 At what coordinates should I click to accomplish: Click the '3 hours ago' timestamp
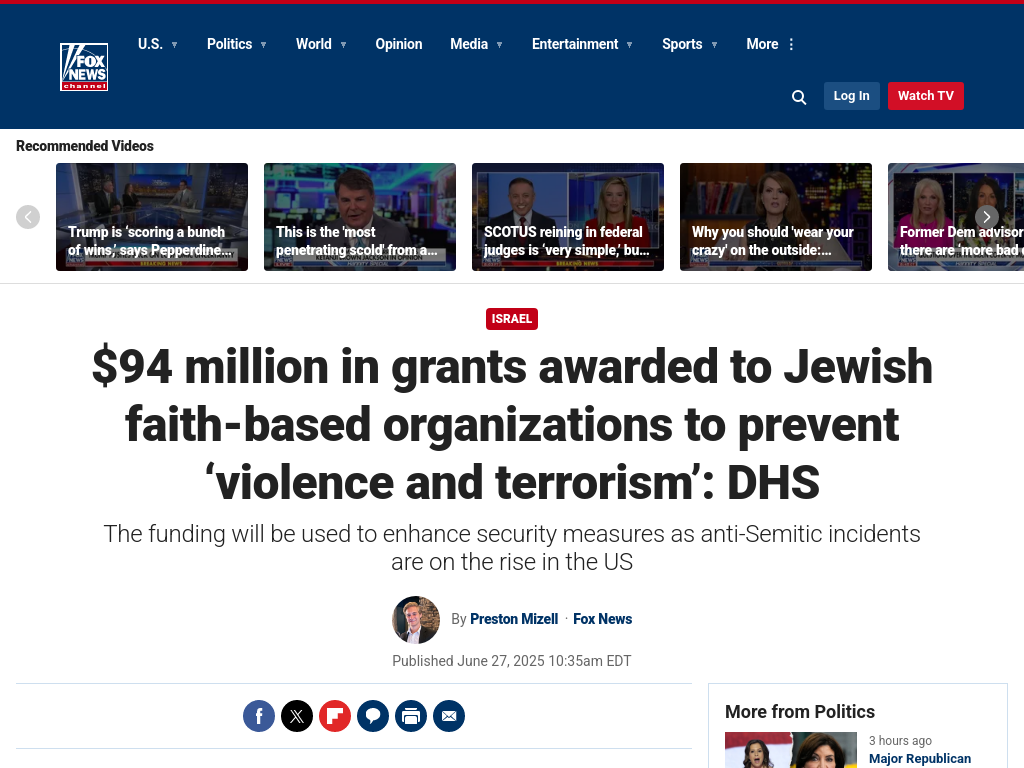tap(900, 741)
